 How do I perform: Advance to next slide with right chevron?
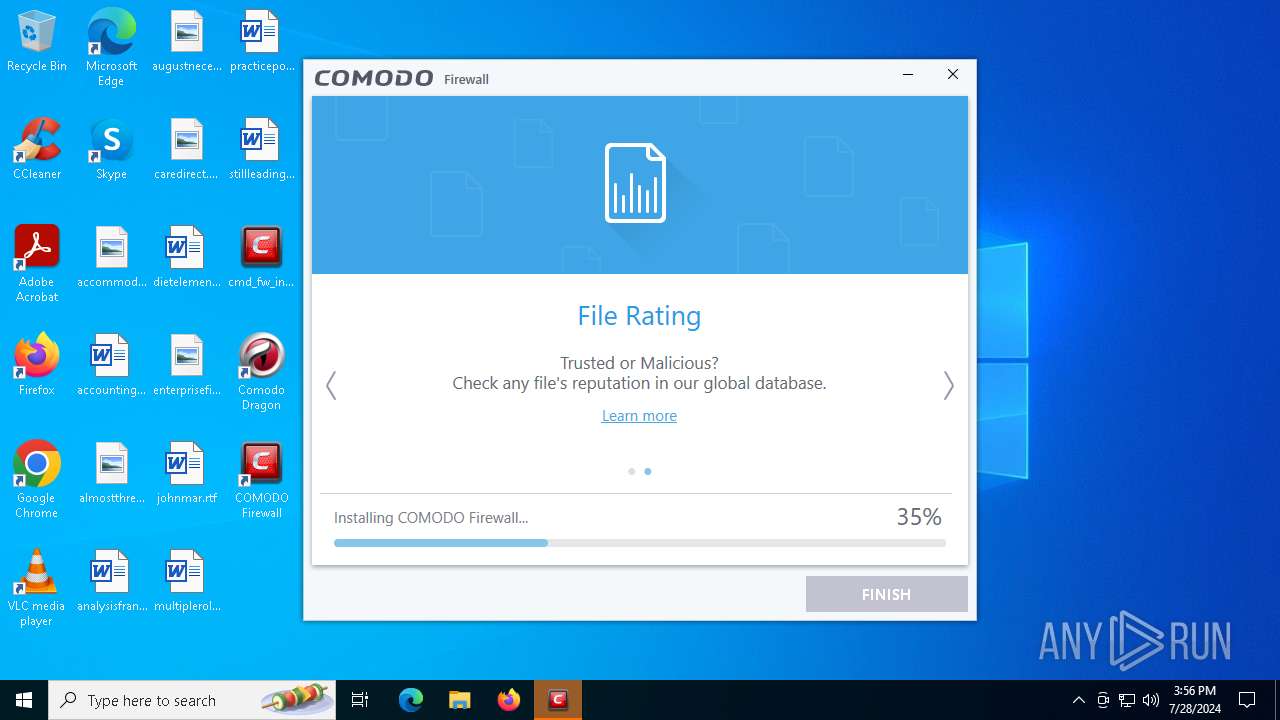pyautogui.click(x=948, y=385)
